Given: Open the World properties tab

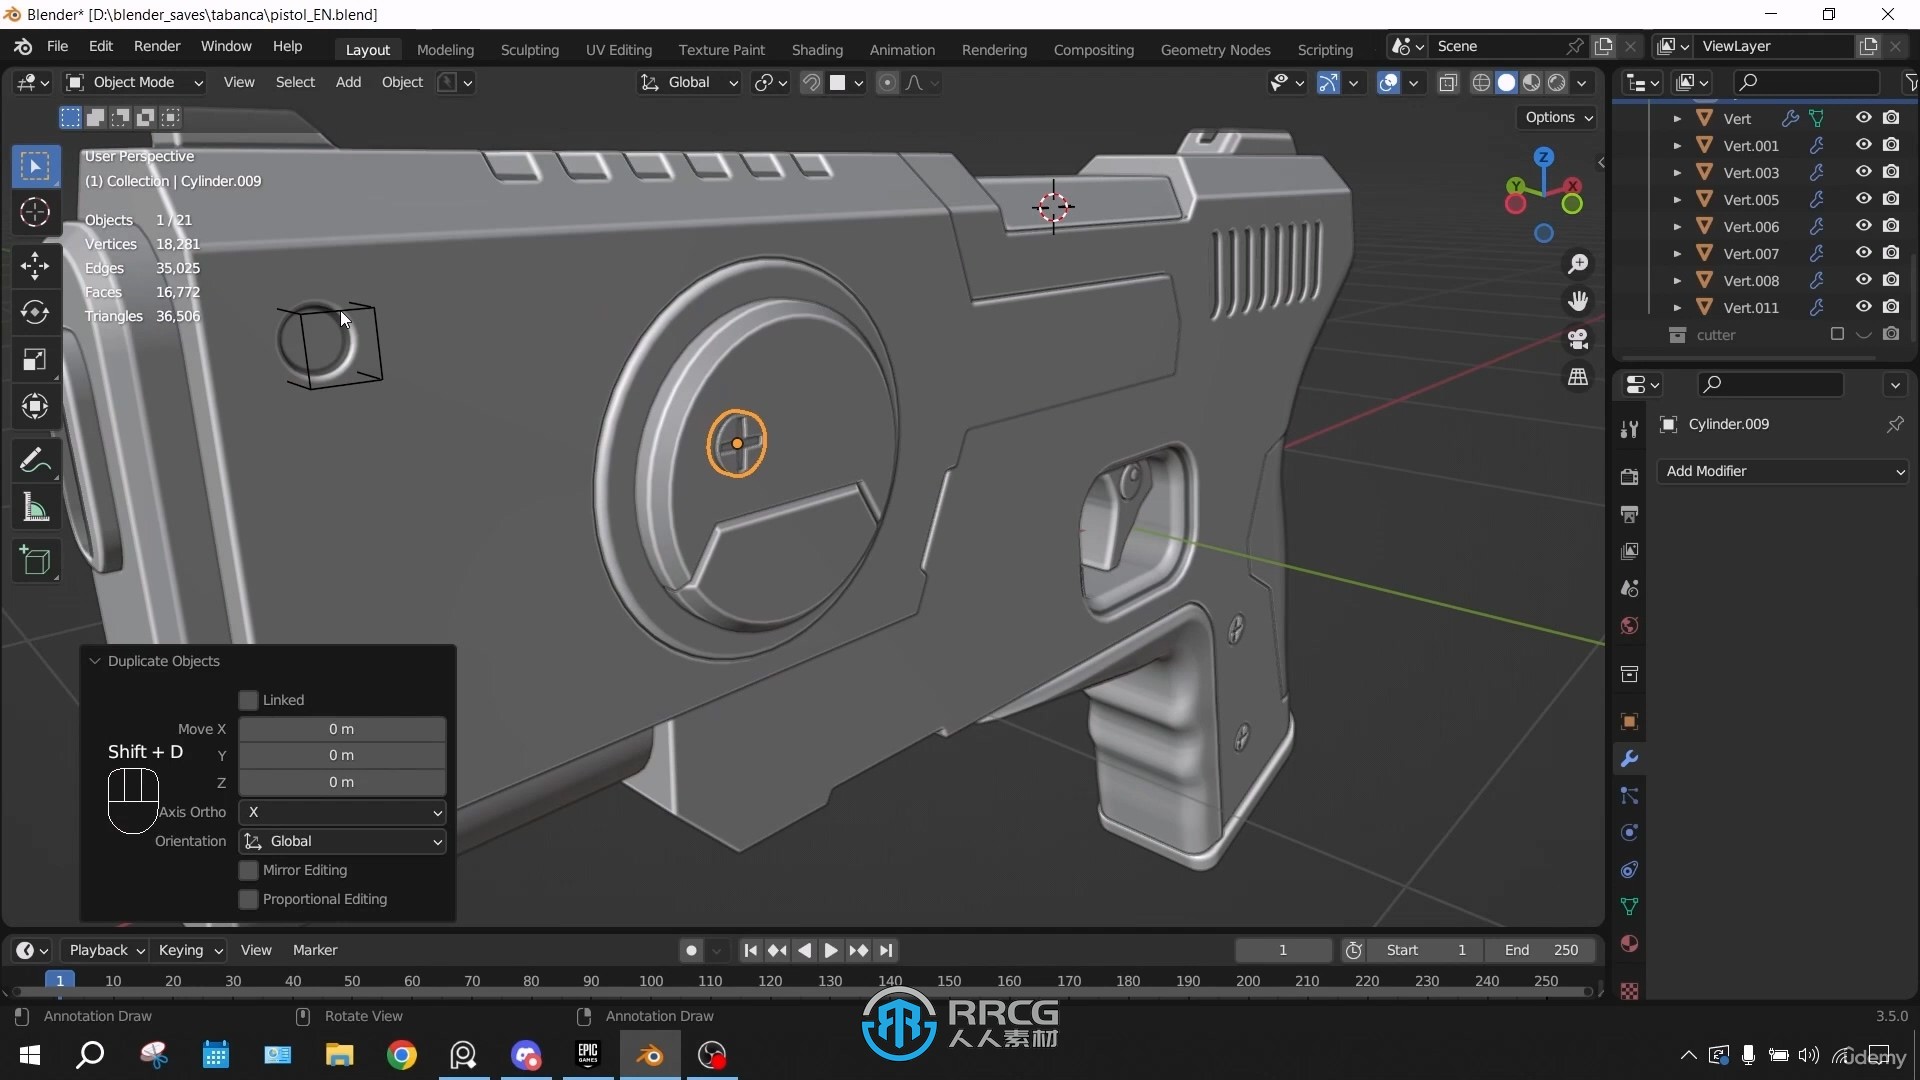Looking at the screenshot, I should tap(1629, 625).
